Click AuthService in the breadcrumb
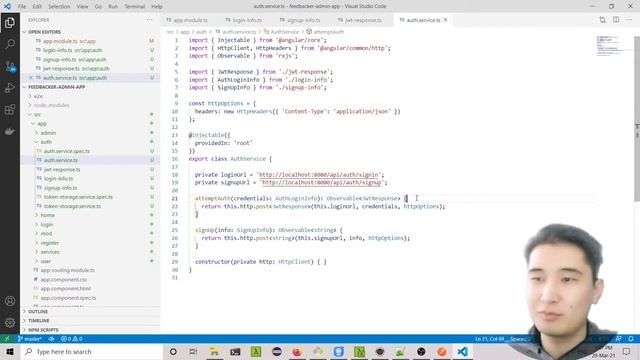This screenshot has height=360, width=640. (x=284, y=32)
